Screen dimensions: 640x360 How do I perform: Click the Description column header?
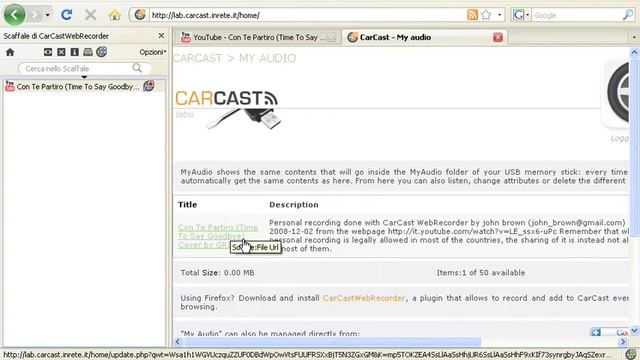[x=294, y=204]
